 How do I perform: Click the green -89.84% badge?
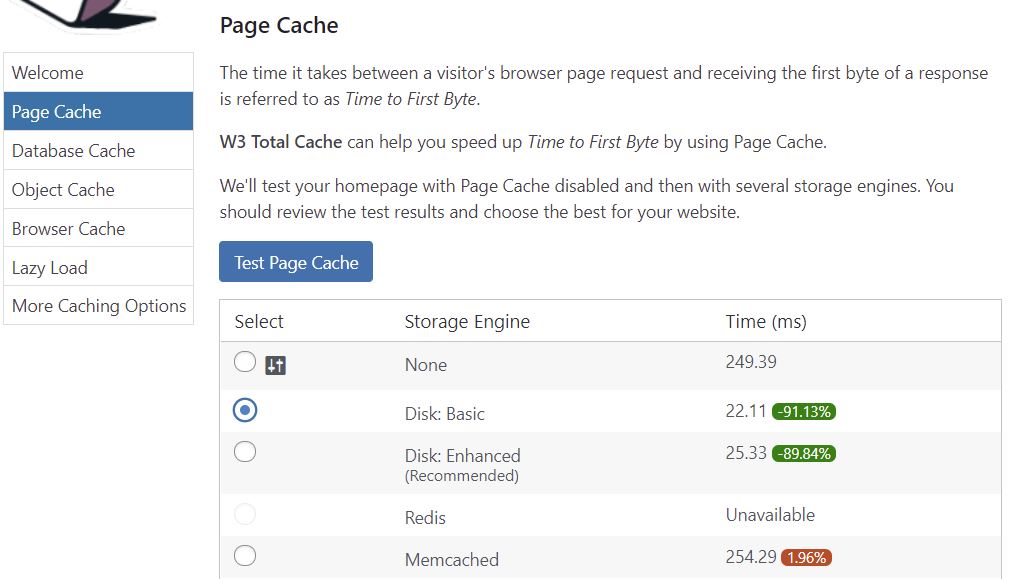click(x=803, y=454)
